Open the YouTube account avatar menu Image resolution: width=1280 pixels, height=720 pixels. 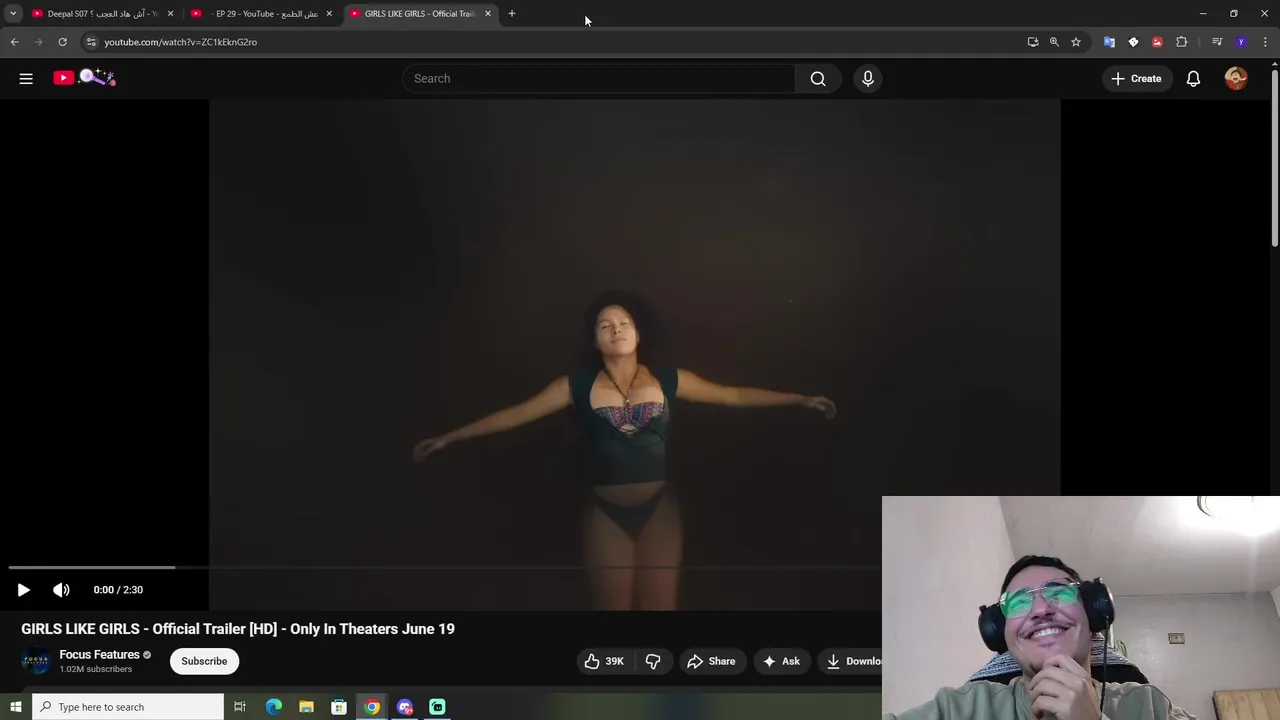pyautogui.click(x=1236, y=78)
